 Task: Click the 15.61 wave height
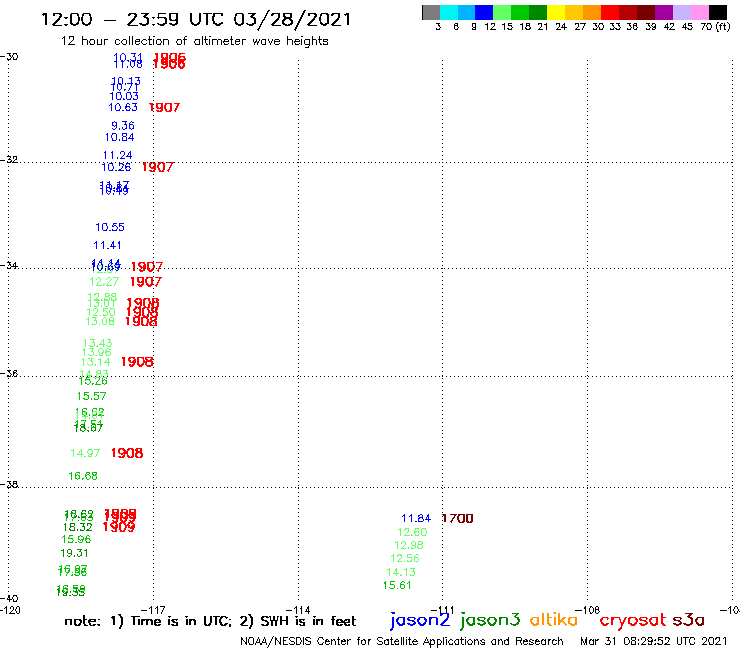pyautogui.click(x=397, y=585)
